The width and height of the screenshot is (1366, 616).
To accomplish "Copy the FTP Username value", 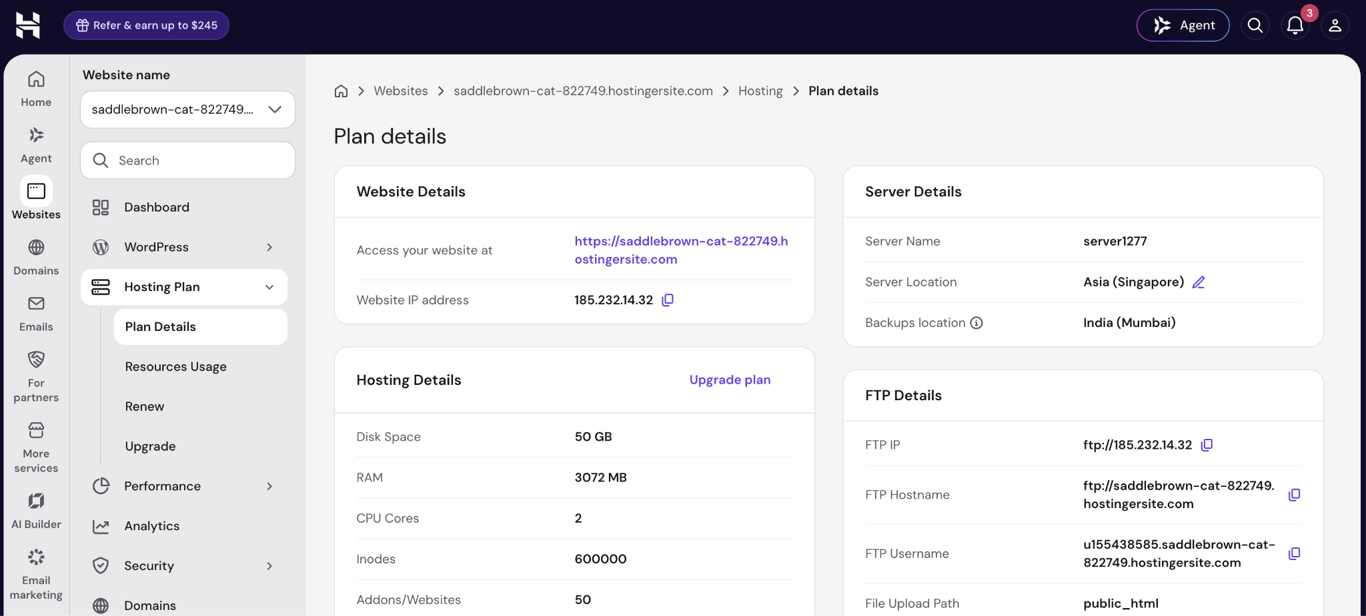I will click(x=1294, y=554).
